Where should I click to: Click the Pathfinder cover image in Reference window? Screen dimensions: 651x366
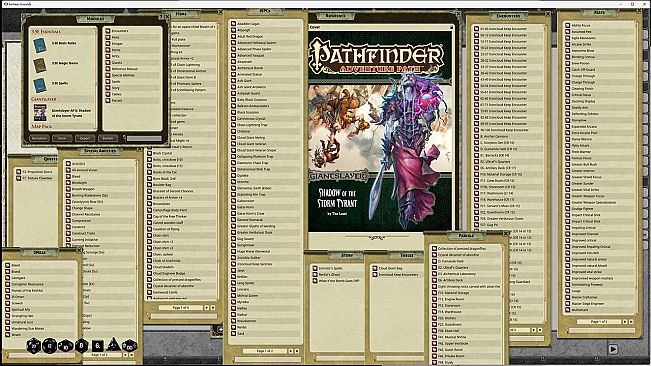click(x=380, y=131)
